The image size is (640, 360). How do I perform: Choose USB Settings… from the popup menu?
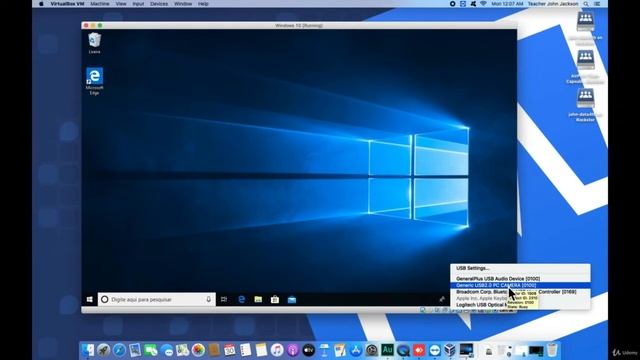[x=473, y=268]
